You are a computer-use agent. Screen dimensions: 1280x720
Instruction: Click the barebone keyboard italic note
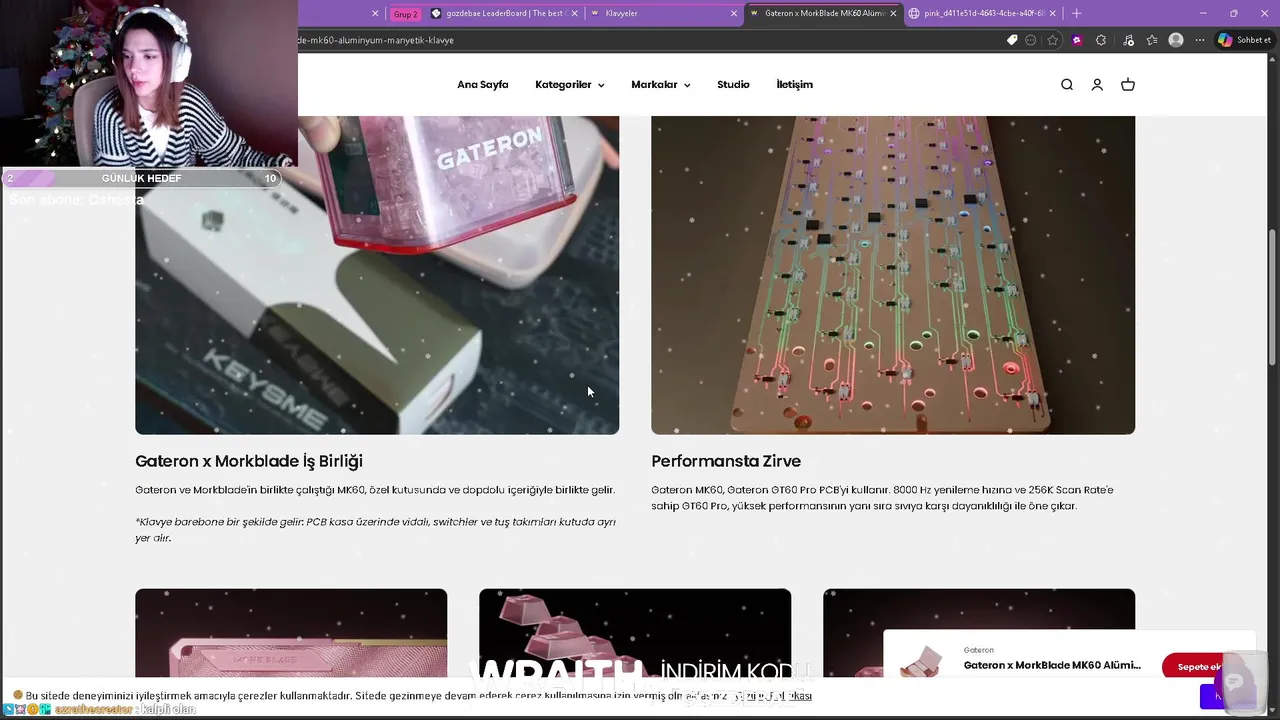click(375, 530)
